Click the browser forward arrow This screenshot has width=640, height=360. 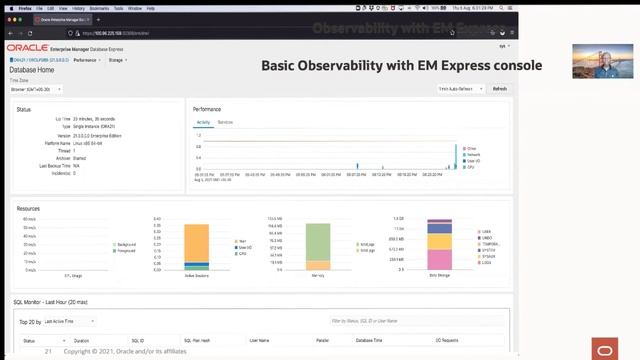tap(20, 33)
